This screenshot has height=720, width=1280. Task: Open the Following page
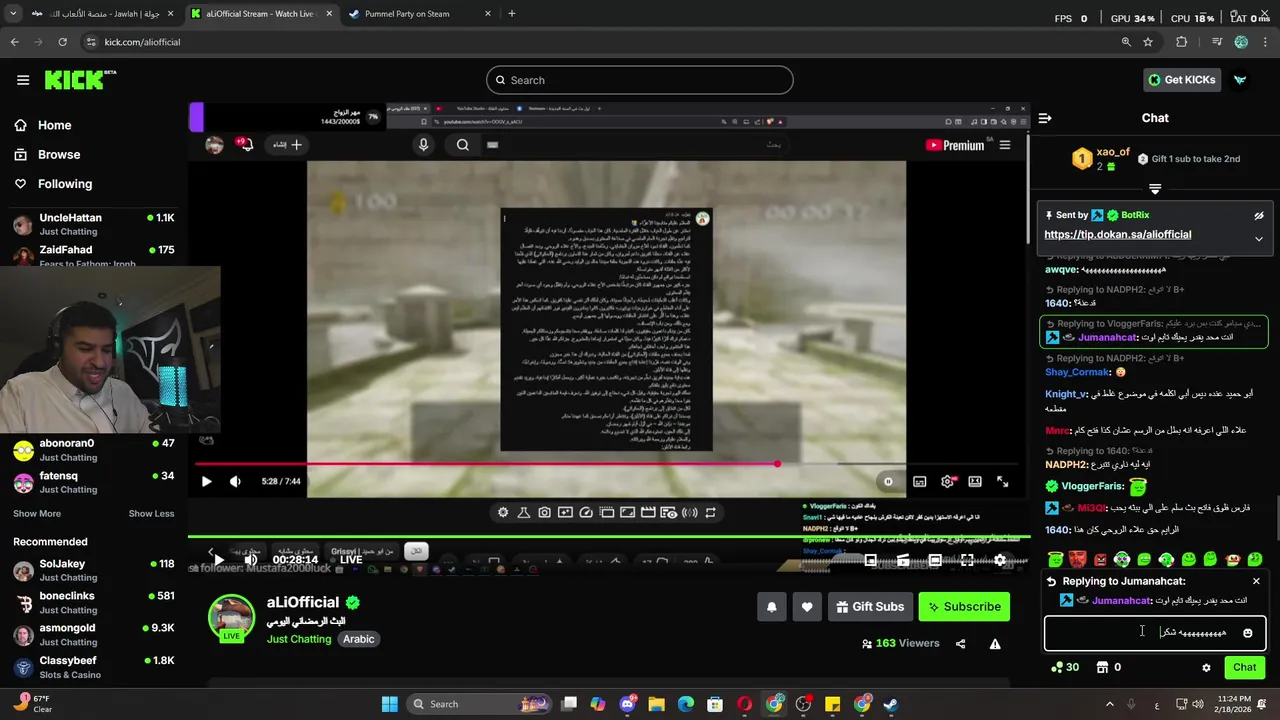click(54, 184)
